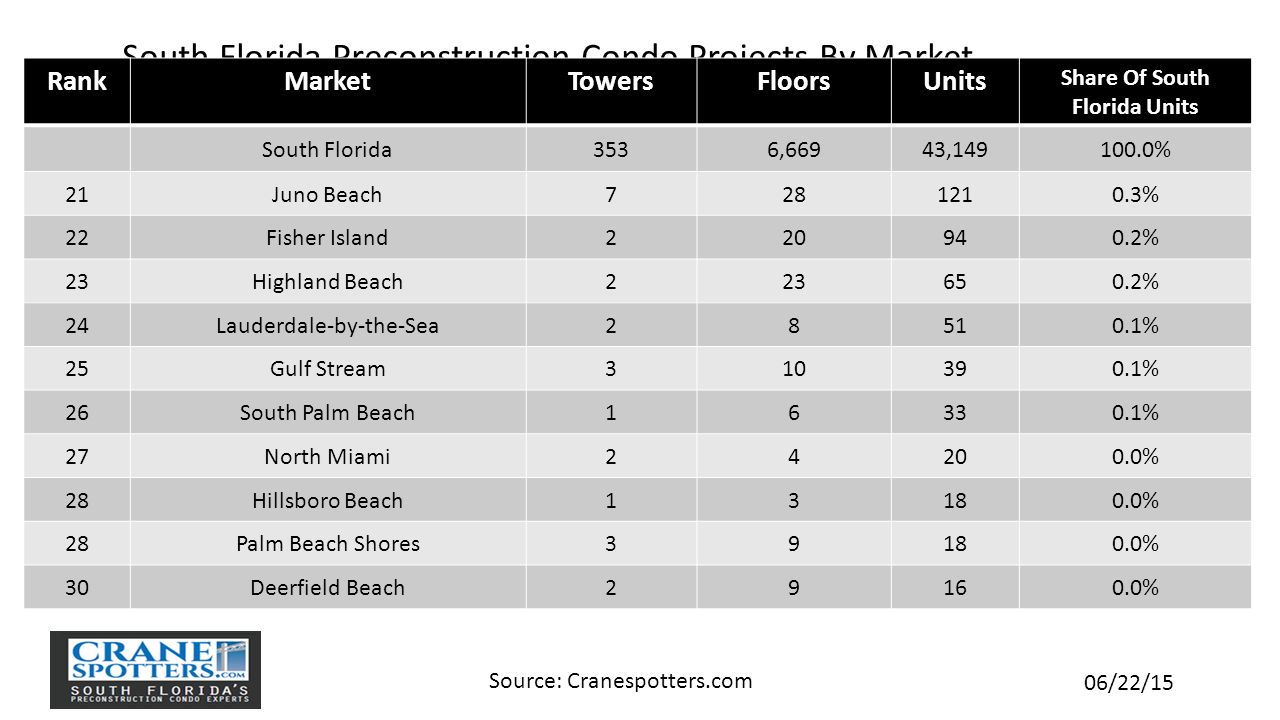Screen dimensions: 1280x720
Task: Click the Palm Beach Shores cell
Action: coord(327,544)
